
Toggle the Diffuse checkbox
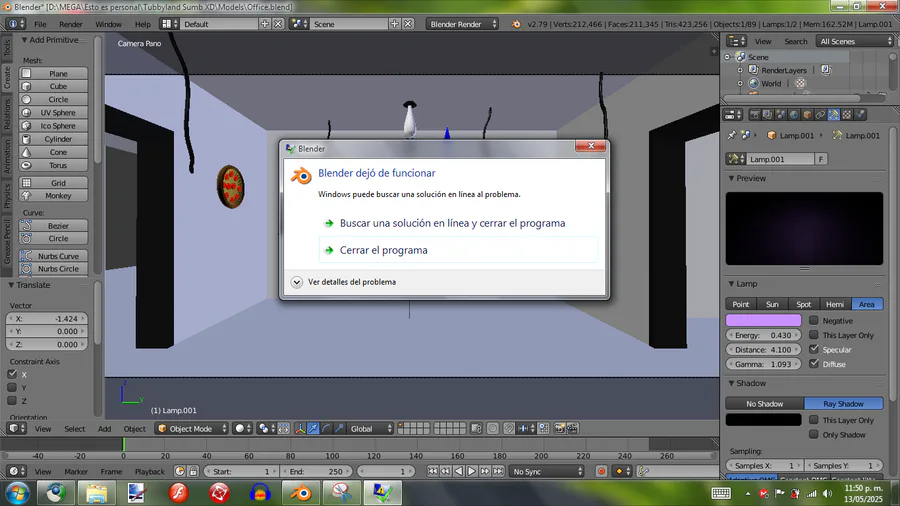coord(814,363)
